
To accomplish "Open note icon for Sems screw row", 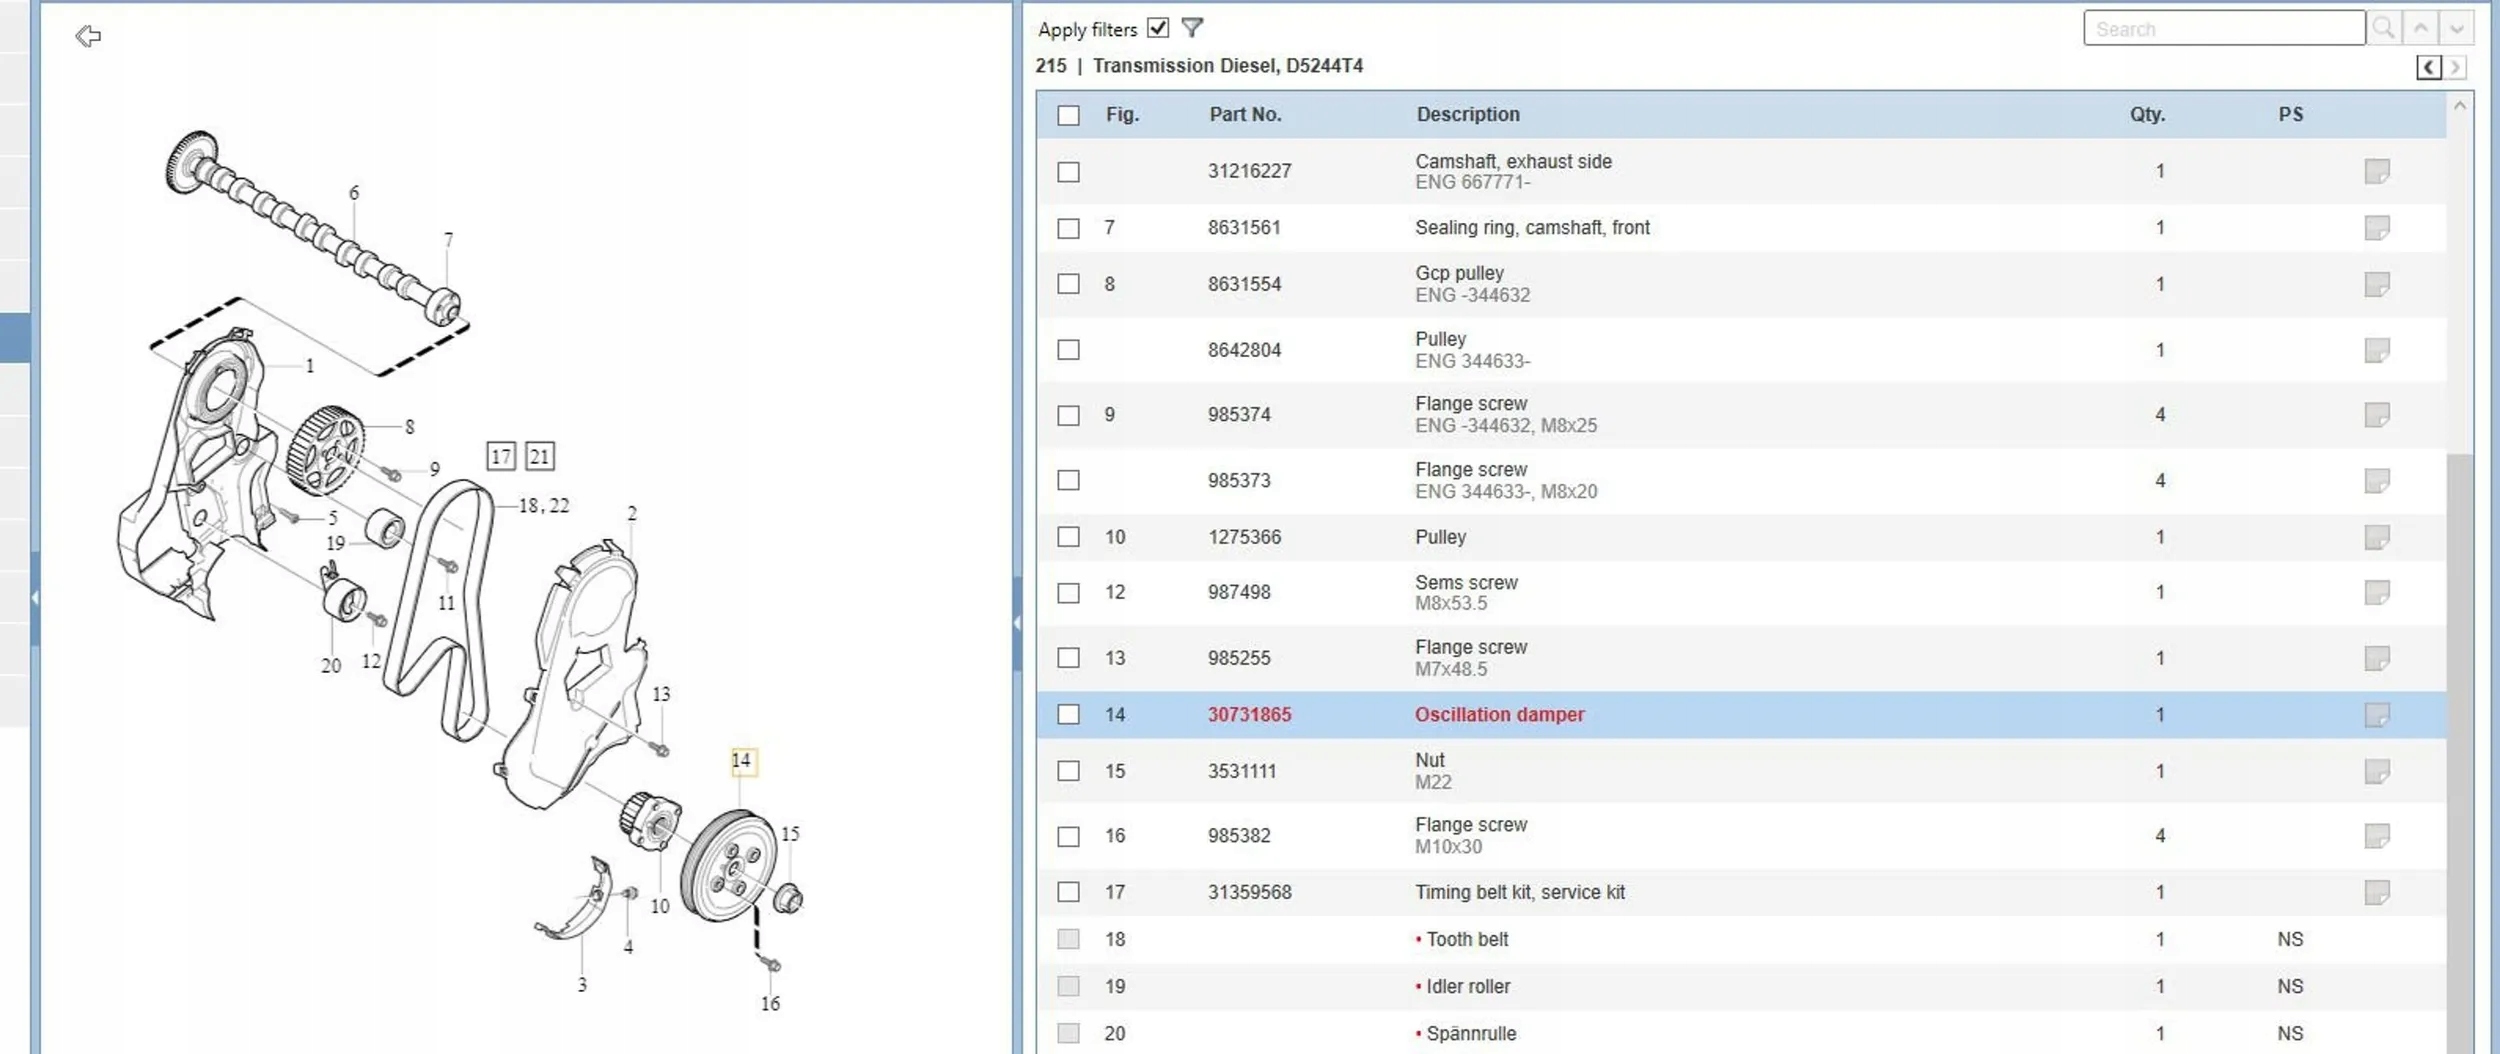I will pos(2377,592).
